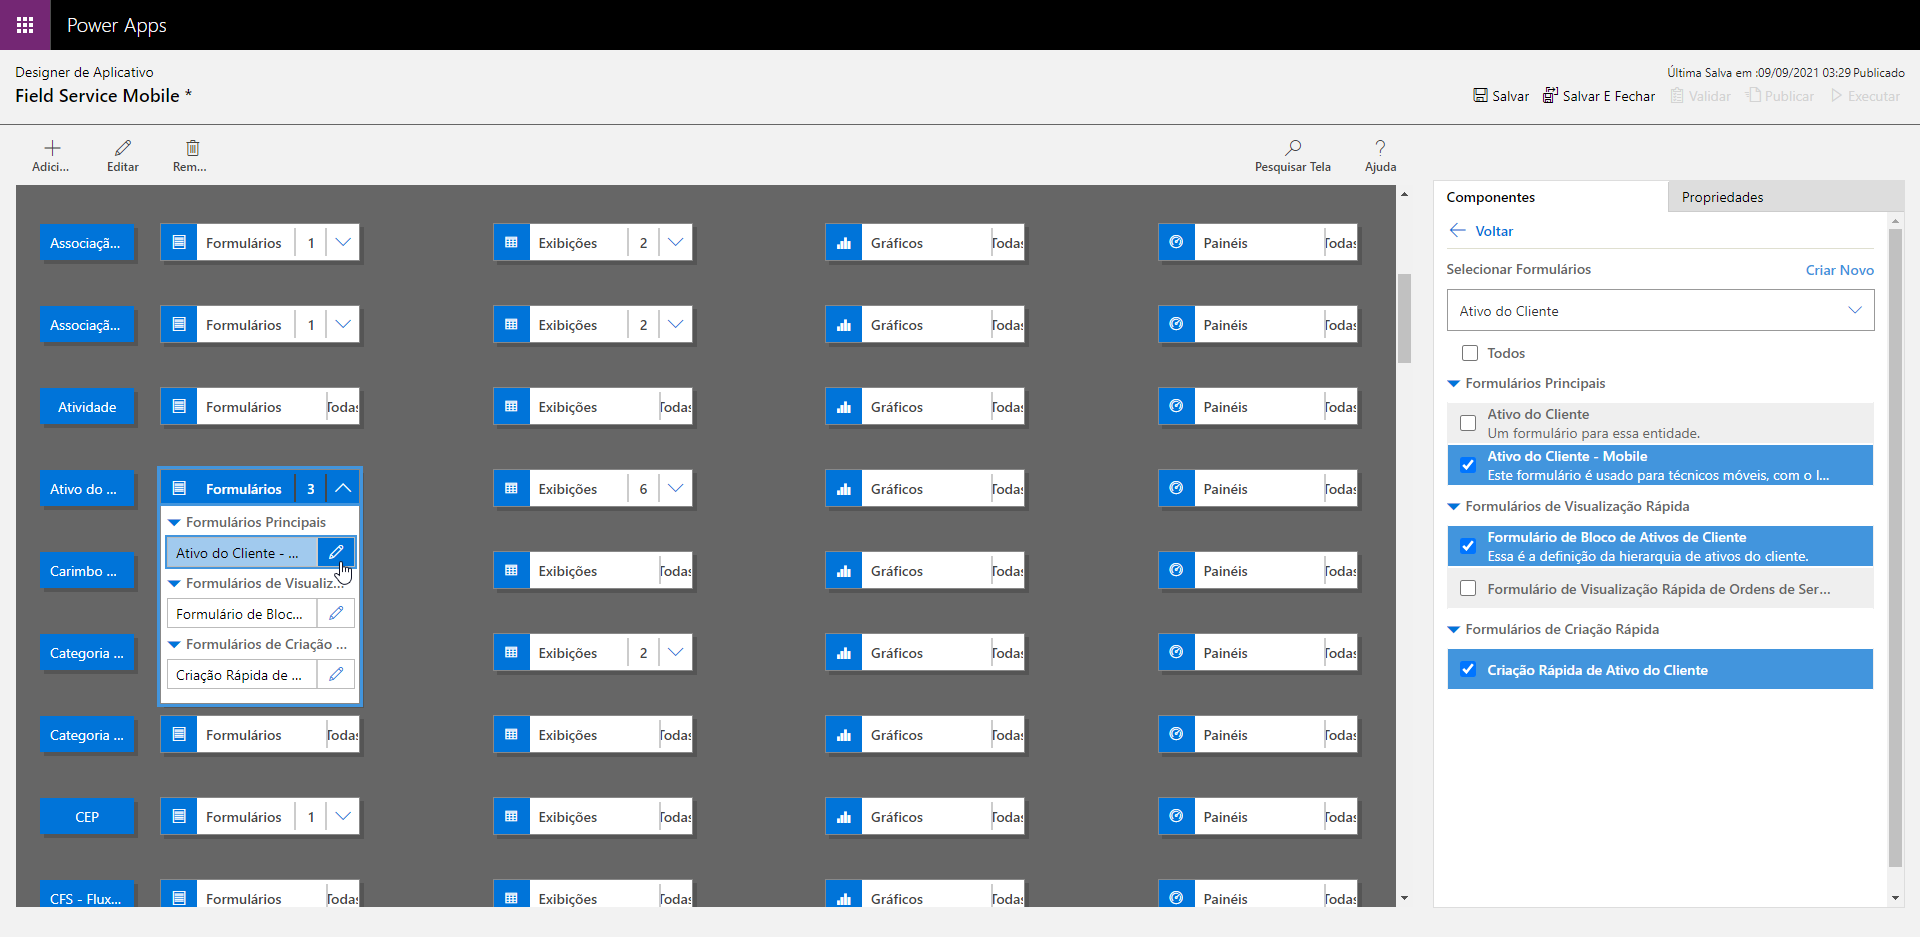Select Formulários icon in Atividade row
This screenshot has width=1920, height=937.
point(179,407)
